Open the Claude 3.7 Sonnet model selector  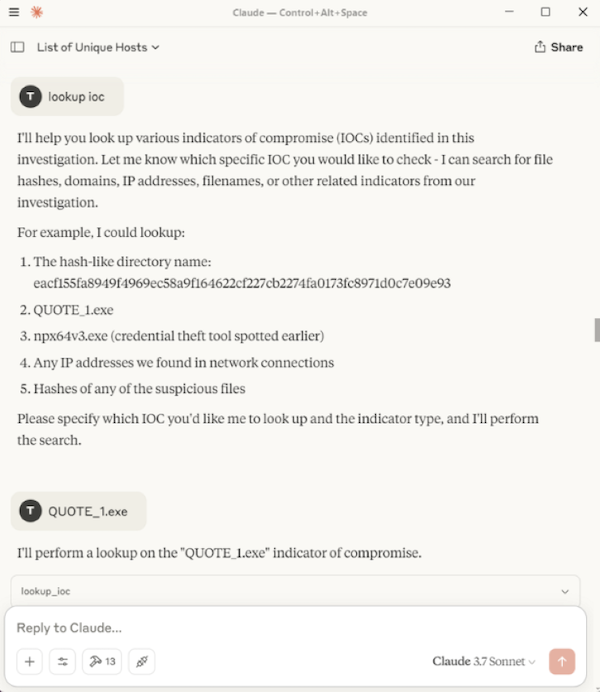coord(485,661)
